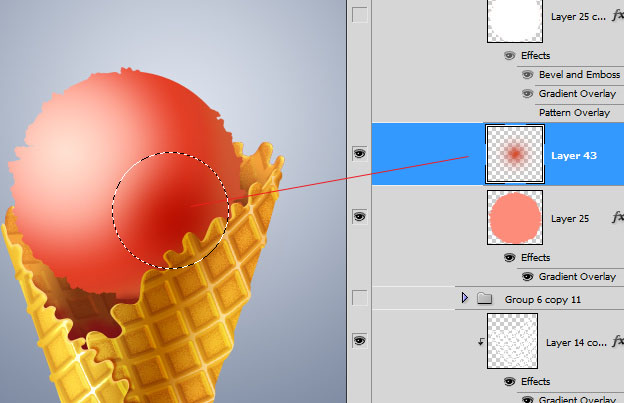Image resolution: width=624 pixels, height=403 pixels.
Task: Toggle visibility of Layer 25
Action: 359,217
